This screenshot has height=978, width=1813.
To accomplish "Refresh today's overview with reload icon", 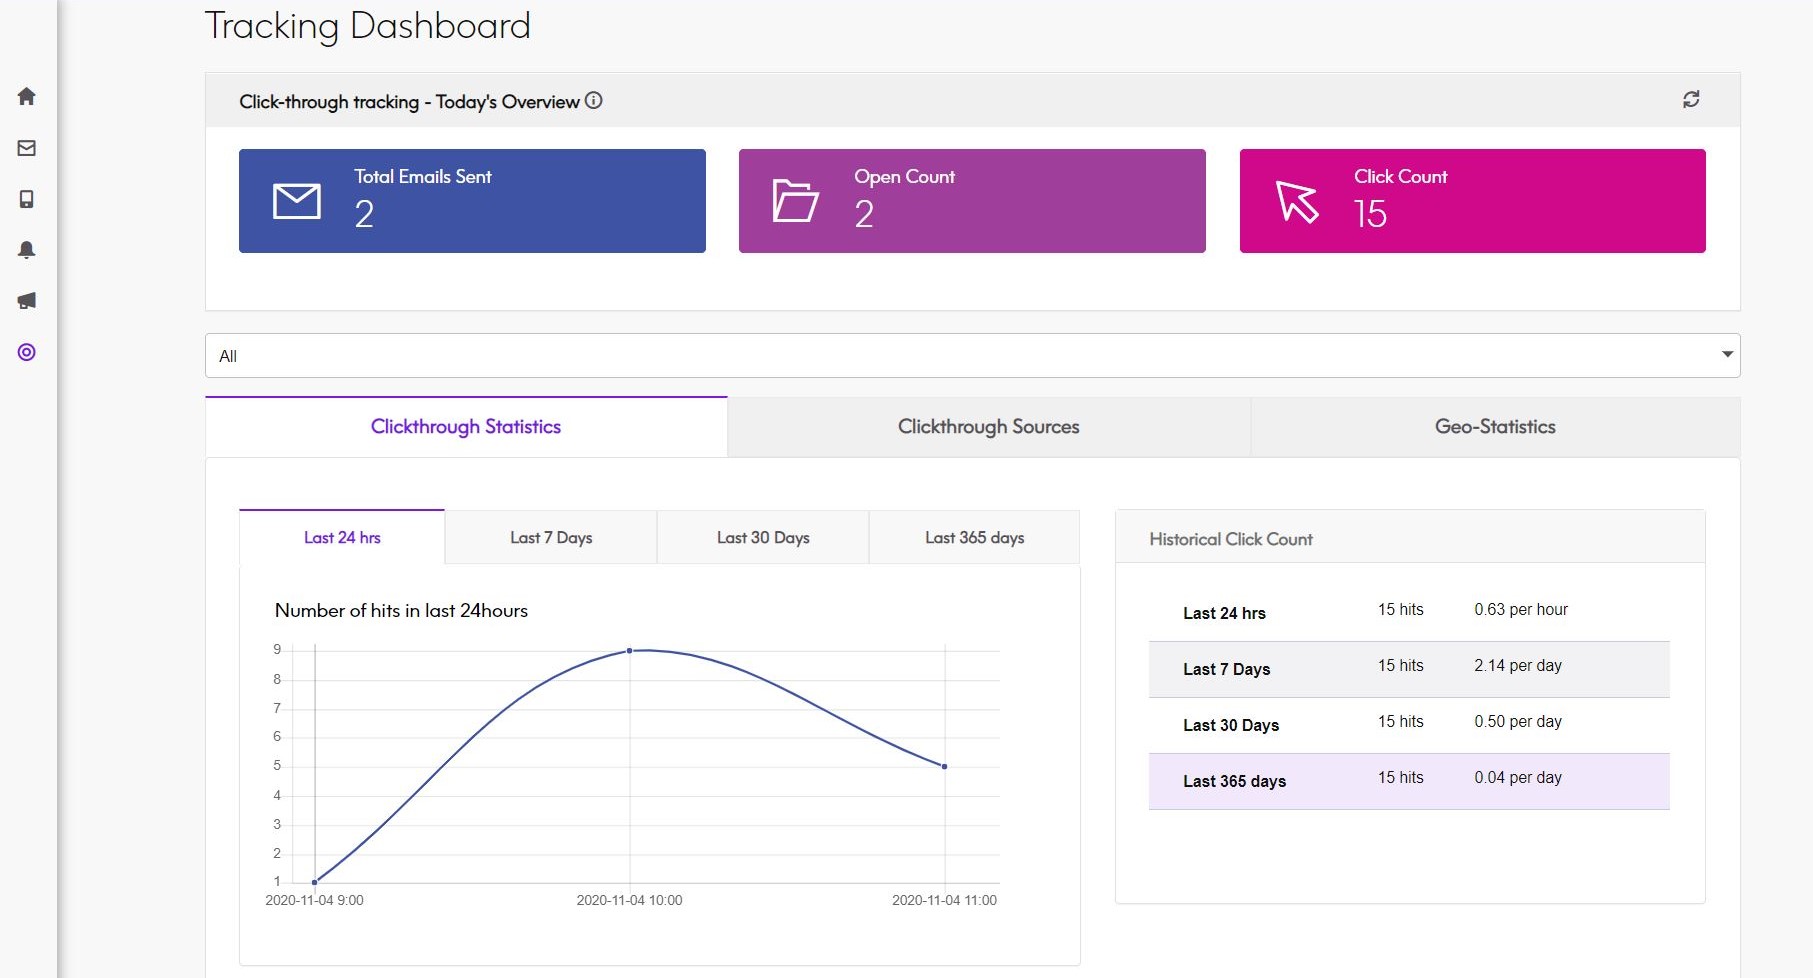I will pyautogui.click(x=1690, y=100).
